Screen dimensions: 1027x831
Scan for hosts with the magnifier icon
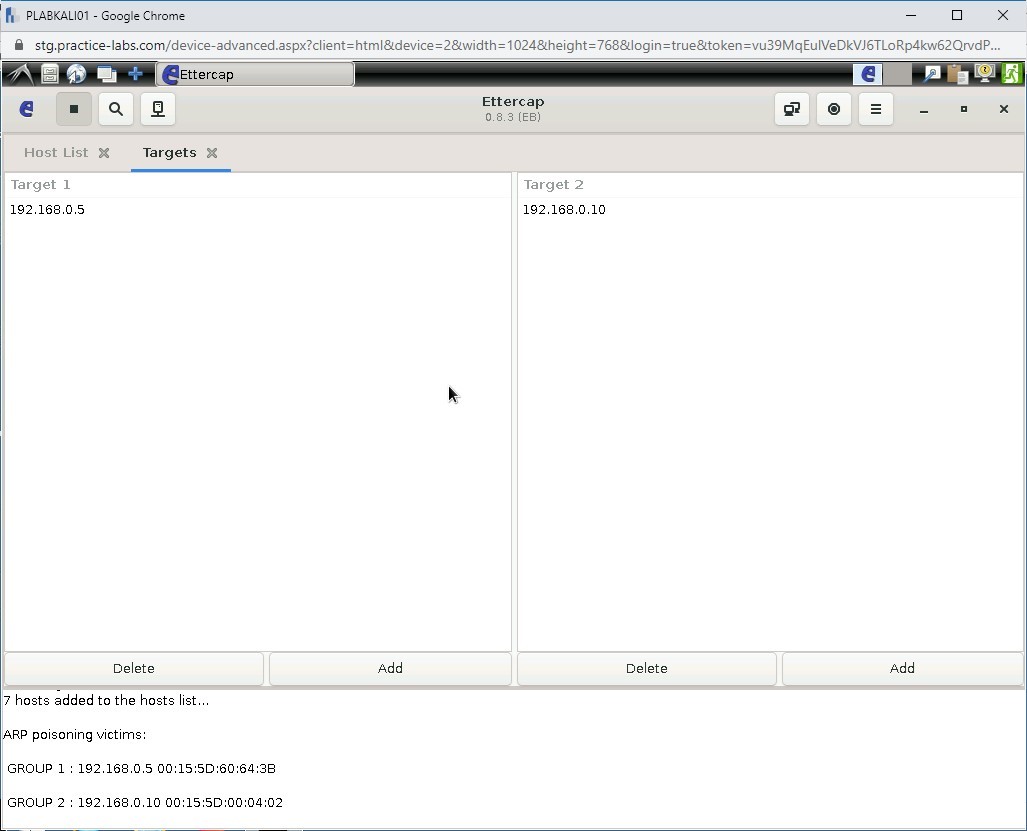click(x=115, y=109)
